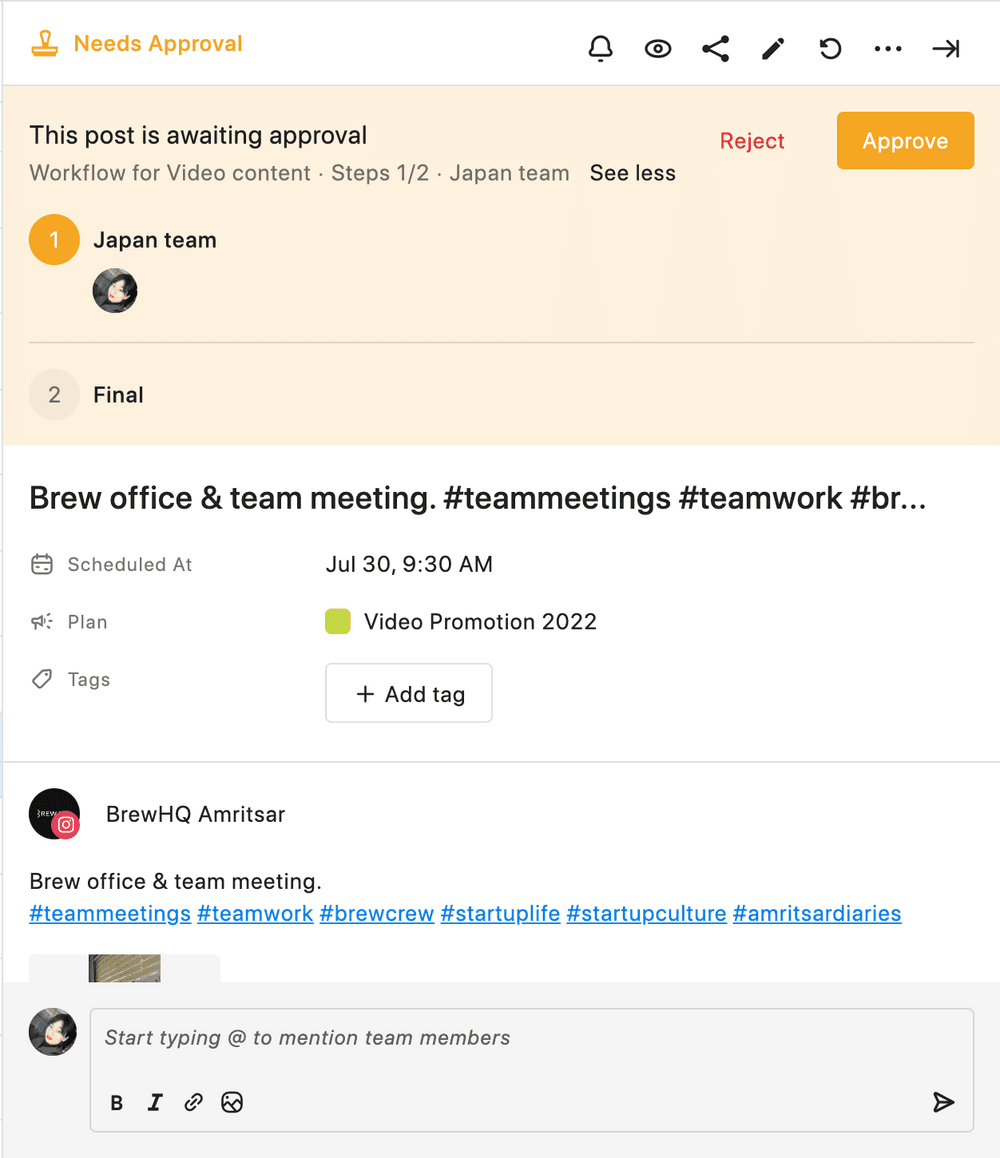Reject the post
Viewport: 1000px width, 1158px height.
tap(752, 141)
